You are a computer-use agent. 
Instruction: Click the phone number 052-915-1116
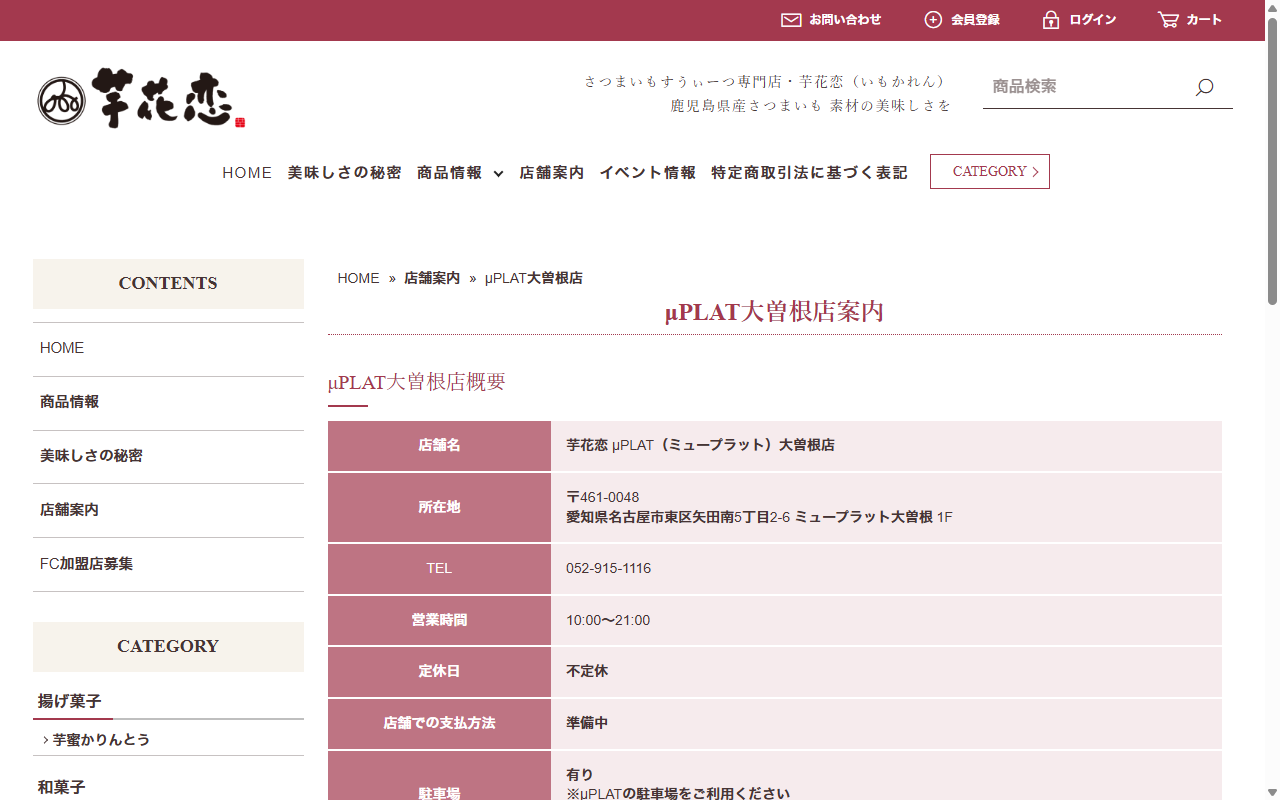[608, 568]
